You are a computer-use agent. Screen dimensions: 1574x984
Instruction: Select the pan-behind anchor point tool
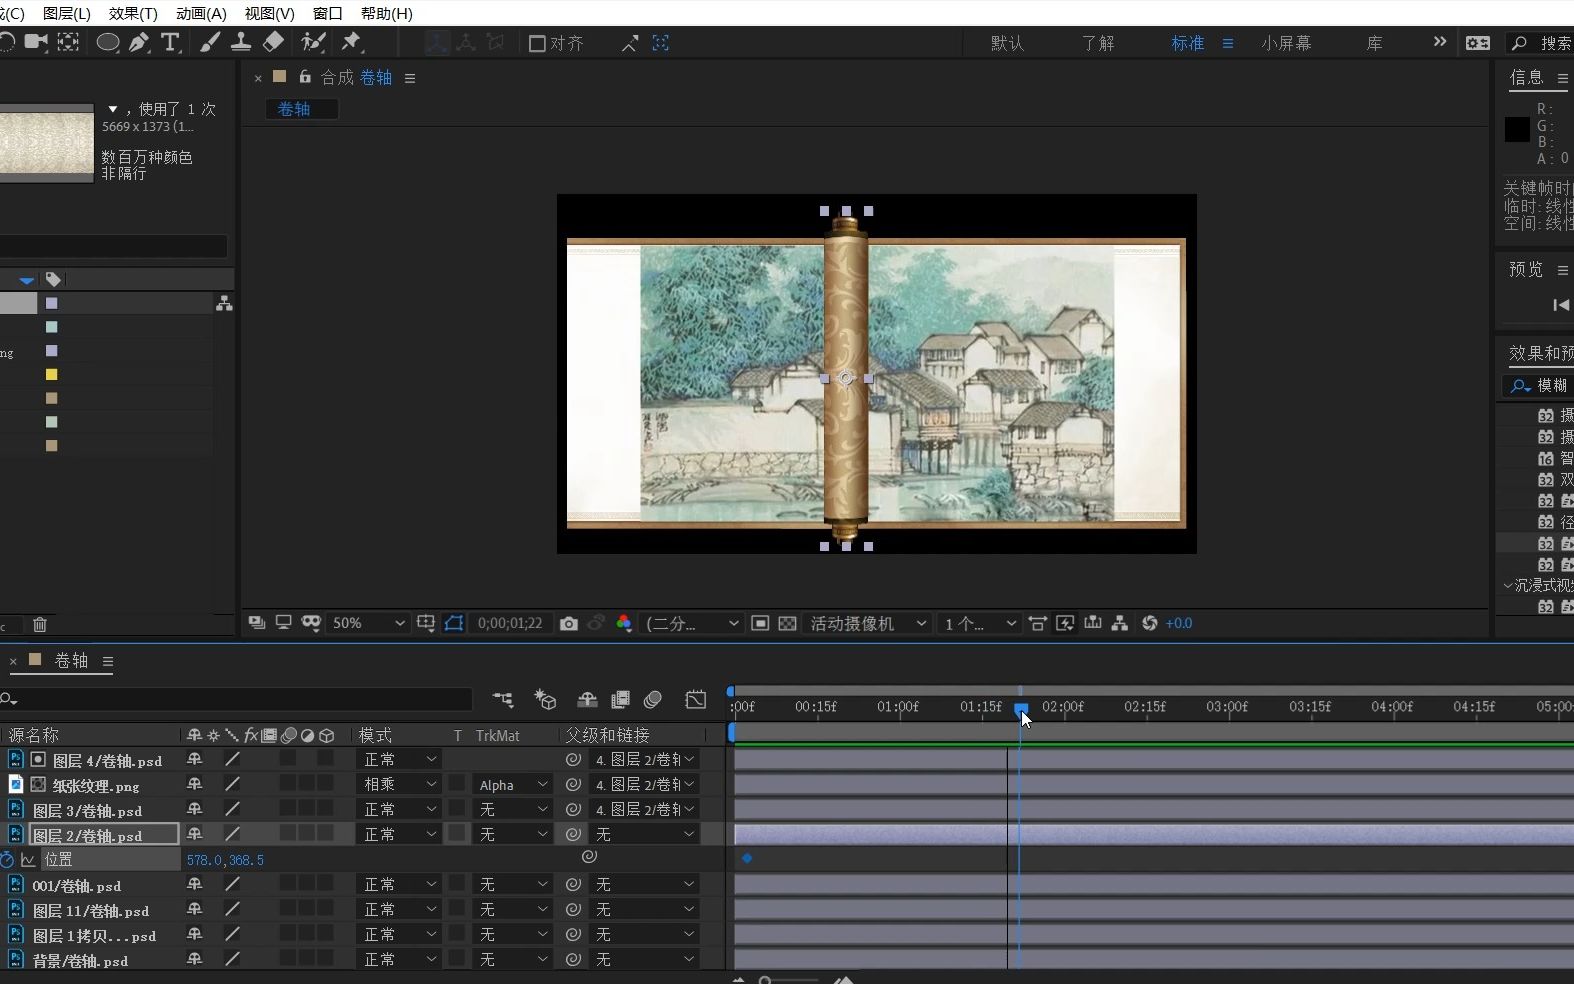click(x=68, y=42)
